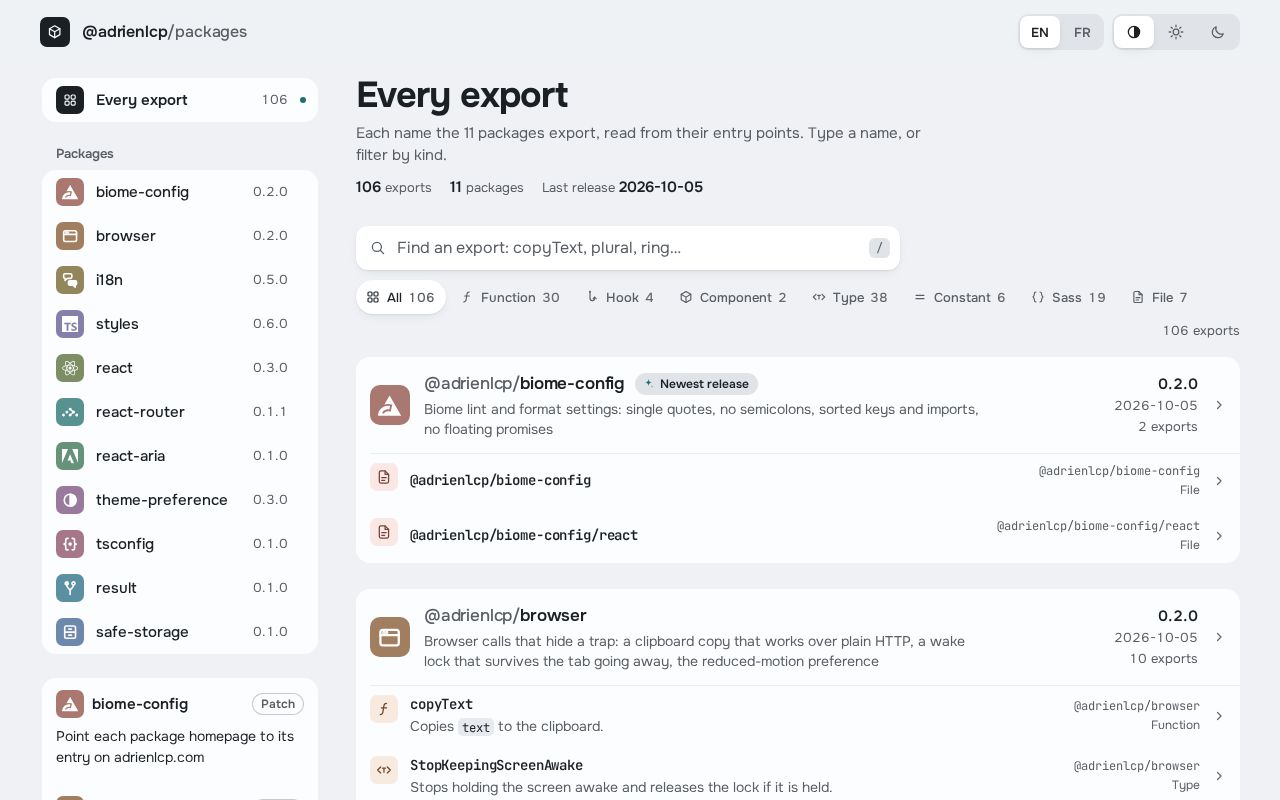Image resolution: width=1280 pixels, height=800 pixels.
Task: Select the theme-preference package icon
Action: pos(70,500)
